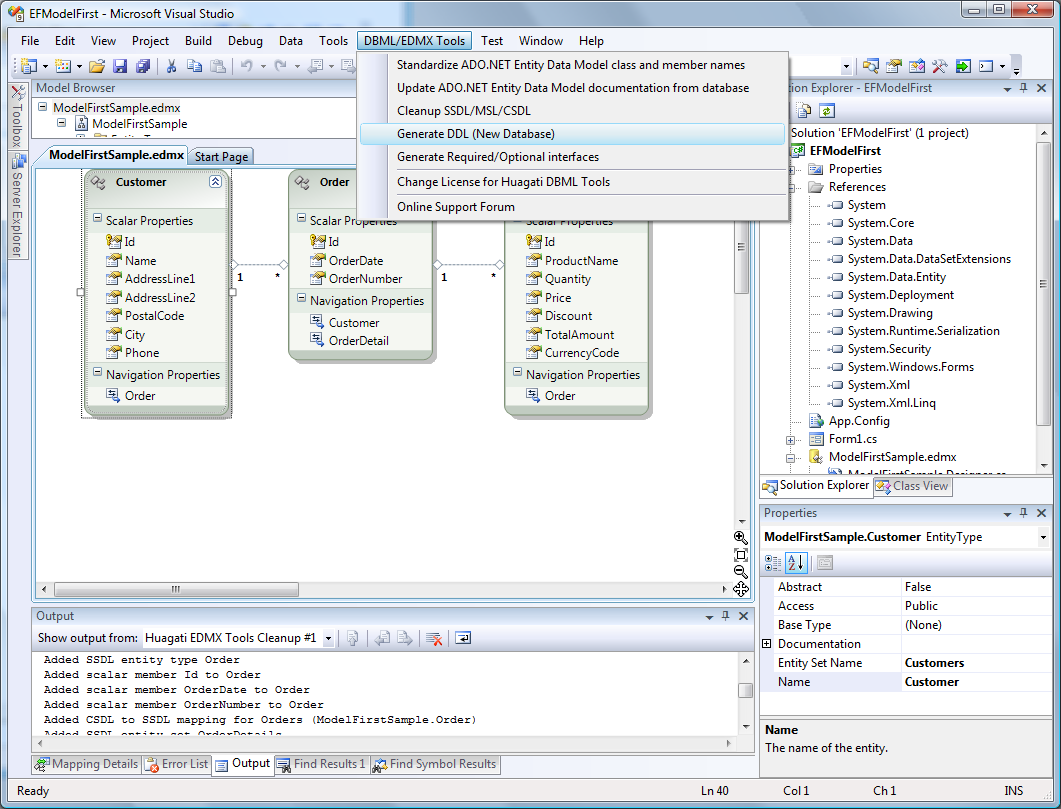Click the zoom to 100% icon in designer
Image resolution: width=1061 pixels, height=809 pixels.
click(741, 555)
